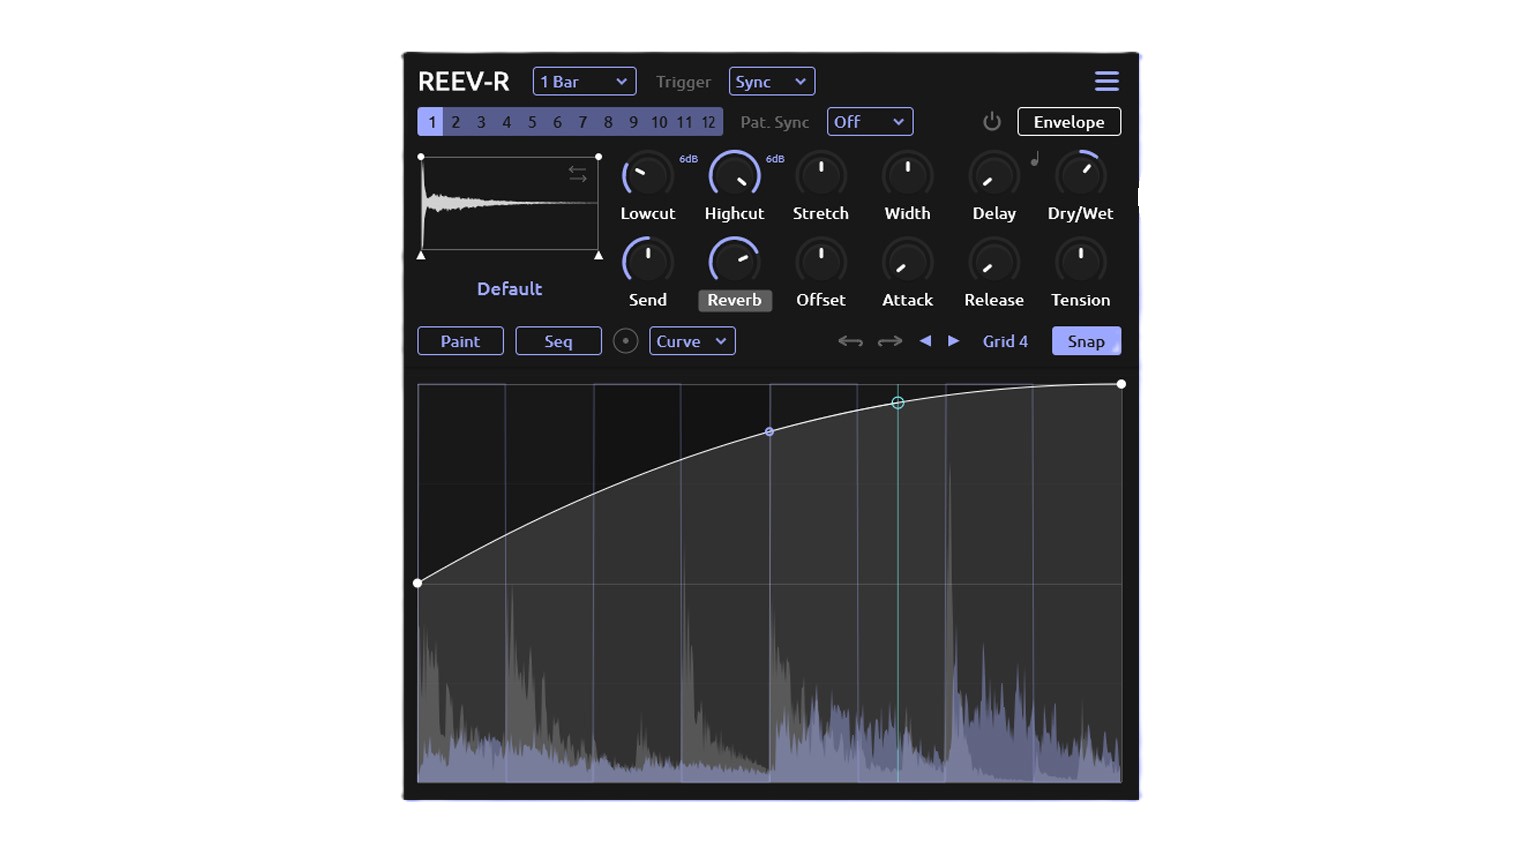Open the Trigger Sync dropdown
Image resolution: width=1540 pixels, height=850 pixels.
771,81
